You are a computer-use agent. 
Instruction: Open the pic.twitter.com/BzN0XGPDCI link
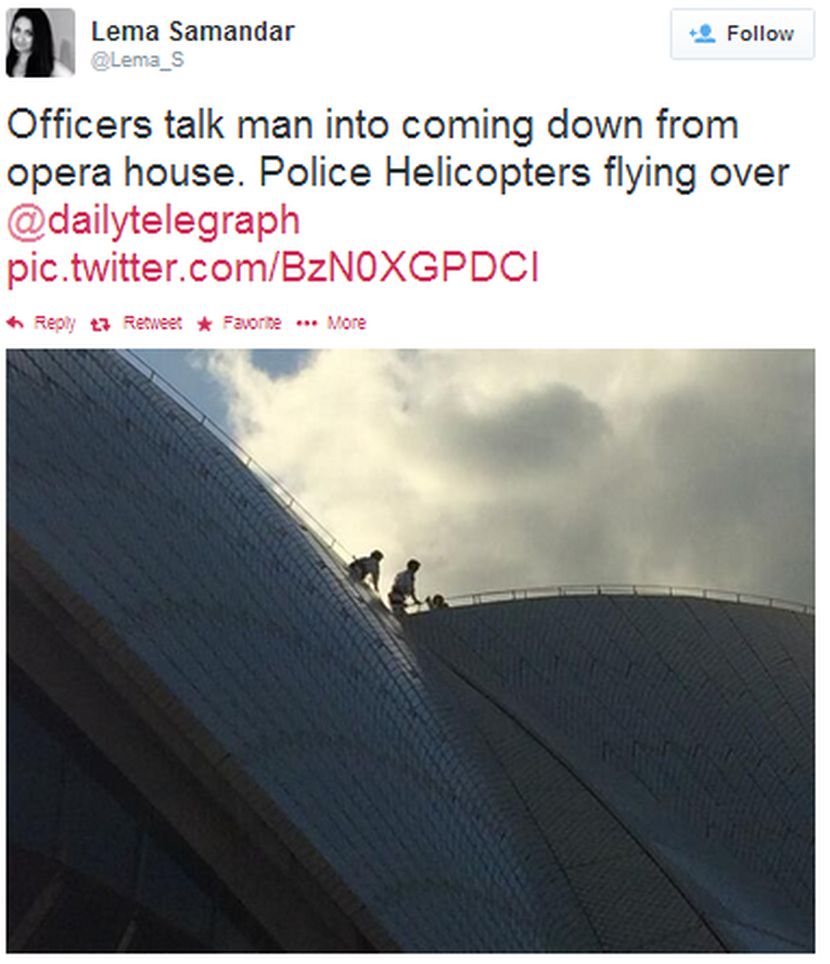(x=273, y=268)
